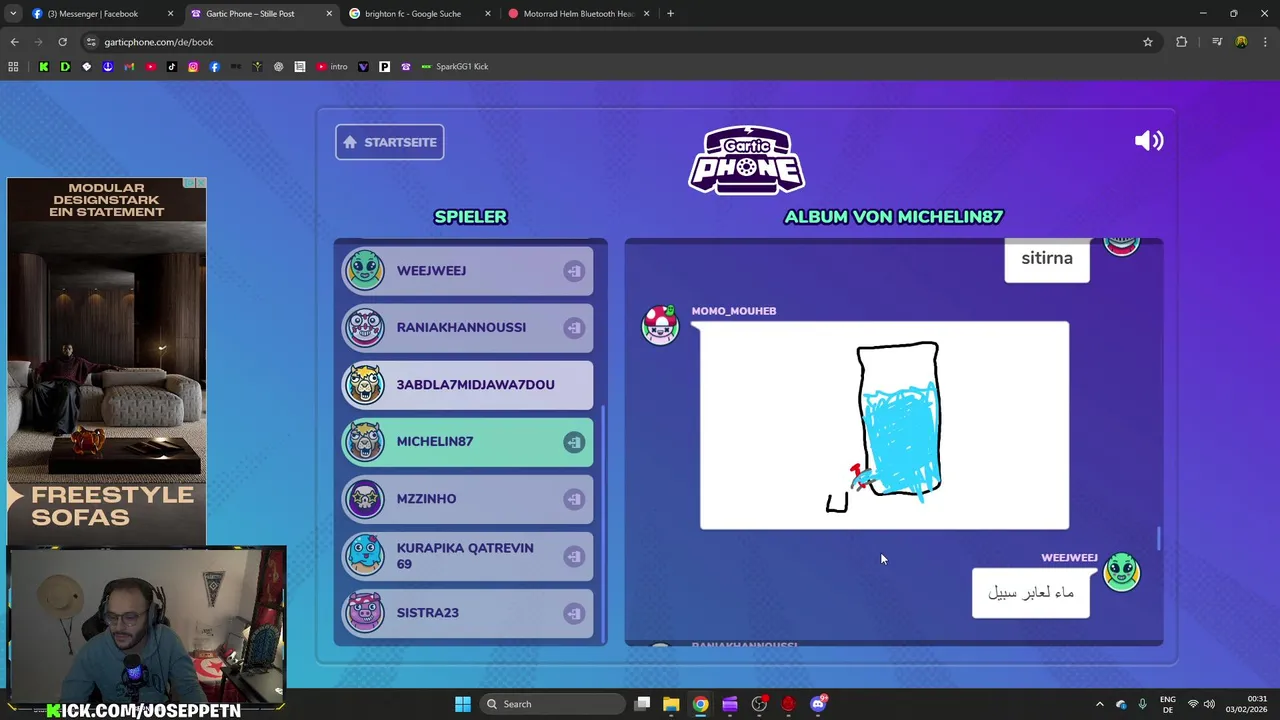Click the Gartic Phone logo

pos(747,160)
